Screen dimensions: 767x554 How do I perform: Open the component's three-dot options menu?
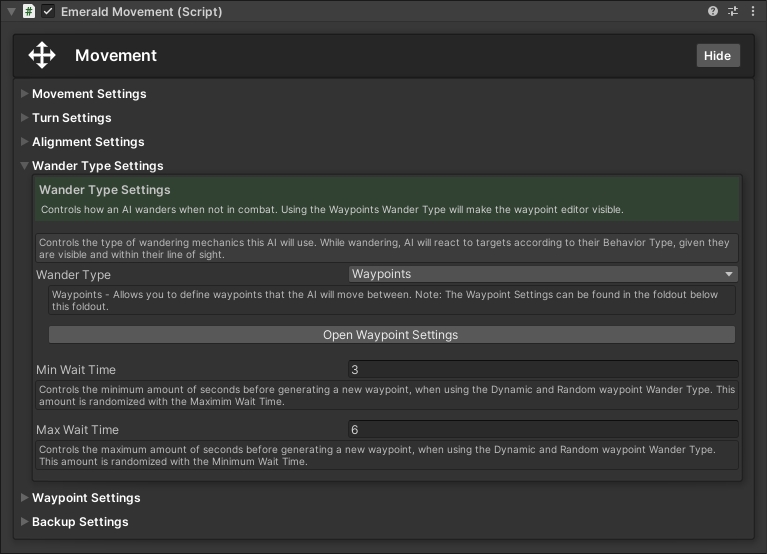coord(752,12)
